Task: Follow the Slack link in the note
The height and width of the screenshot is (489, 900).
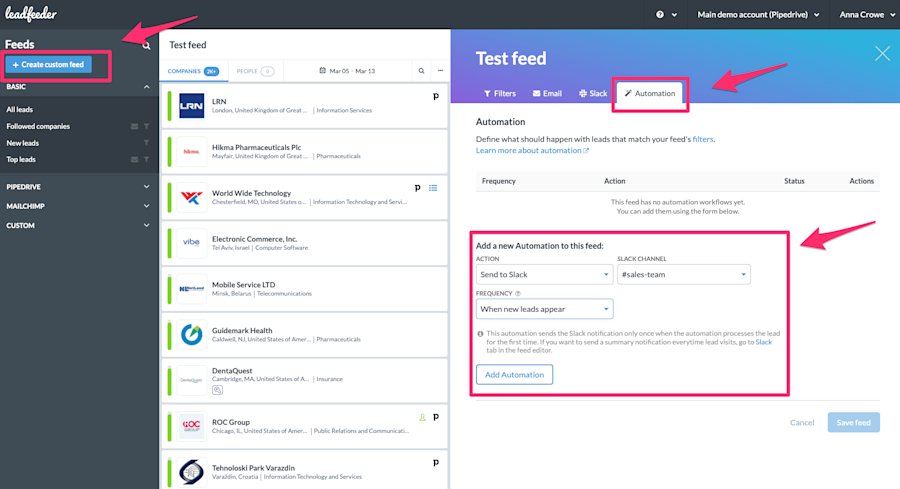Action: (x=763, y=342)
